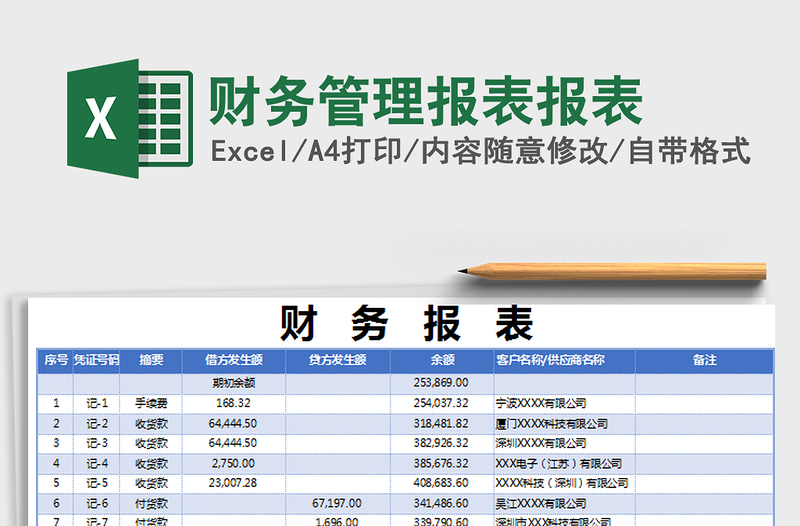Select the 借方发生额 column header
Screen dimensions: 800x526
(234, 360)
